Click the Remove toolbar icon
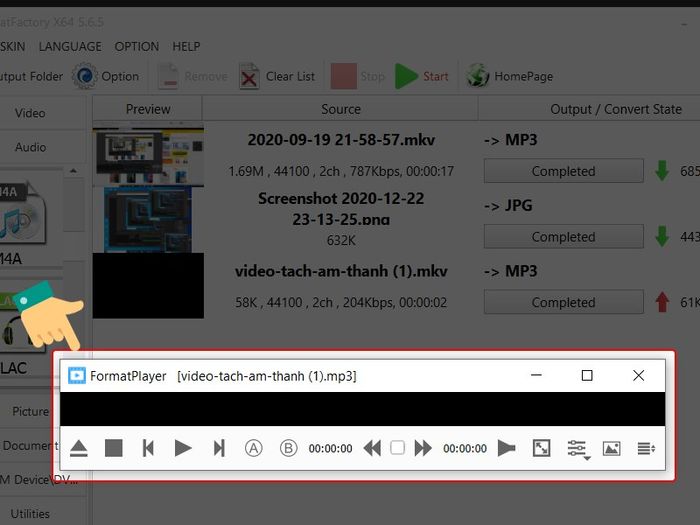 (x=169, y=76)
